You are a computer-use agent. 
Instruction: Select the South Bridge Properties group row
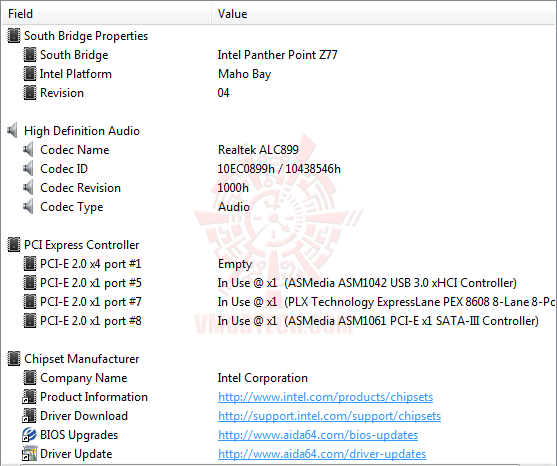tap(86, 36)
